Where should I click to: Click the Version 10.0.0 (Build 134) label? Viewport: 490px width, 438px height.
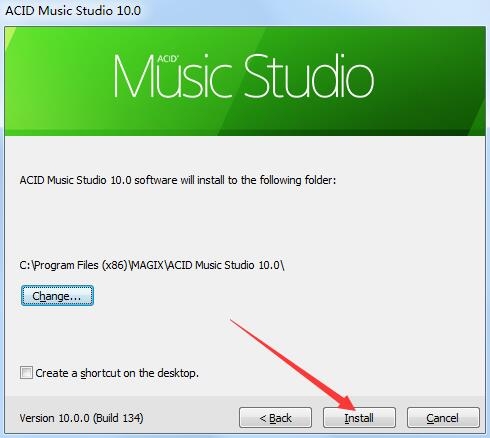81,418
